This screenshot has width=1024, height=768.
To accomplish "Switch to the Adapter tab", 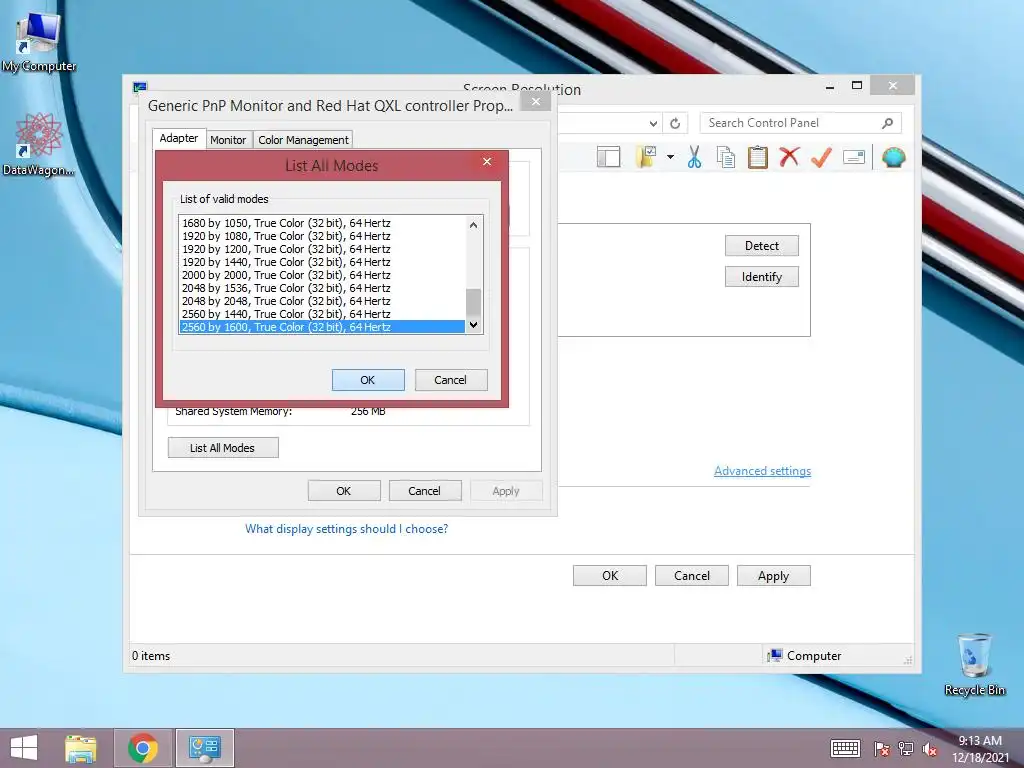I will click(x=178, y=138).
